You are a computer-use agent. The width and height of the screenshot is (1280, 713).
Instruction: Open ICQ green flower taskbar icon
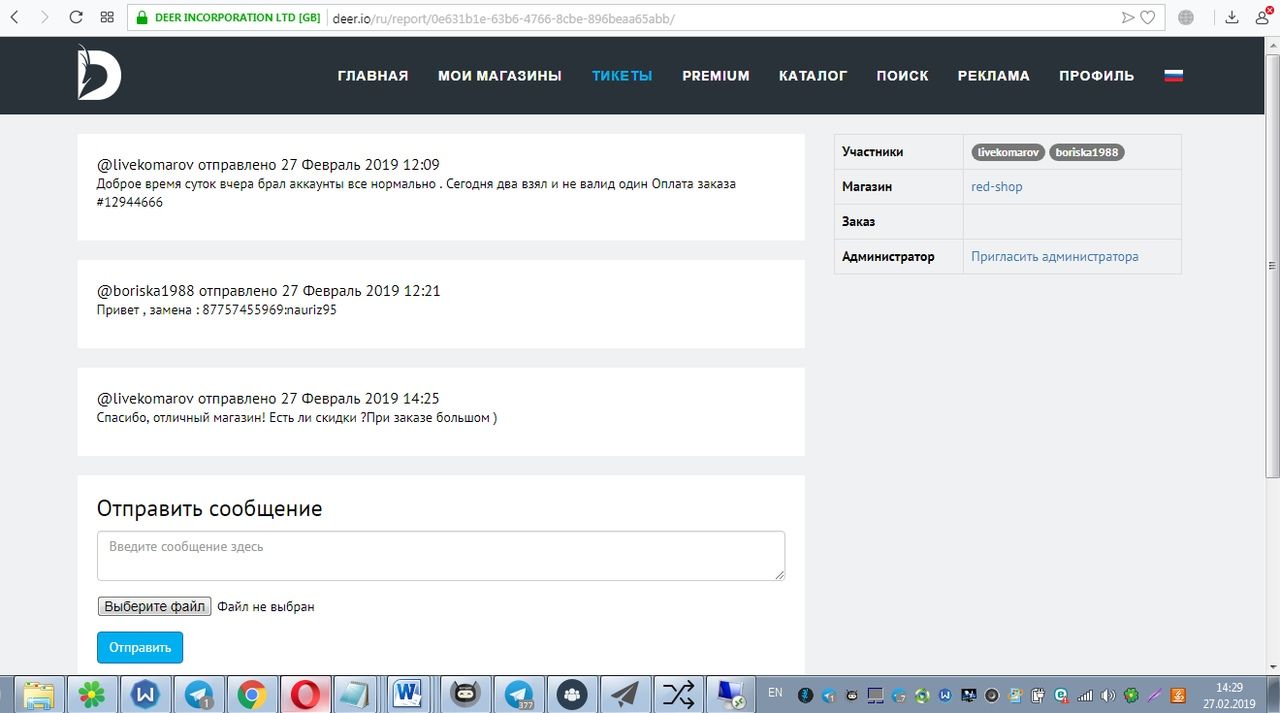point(92,694)
